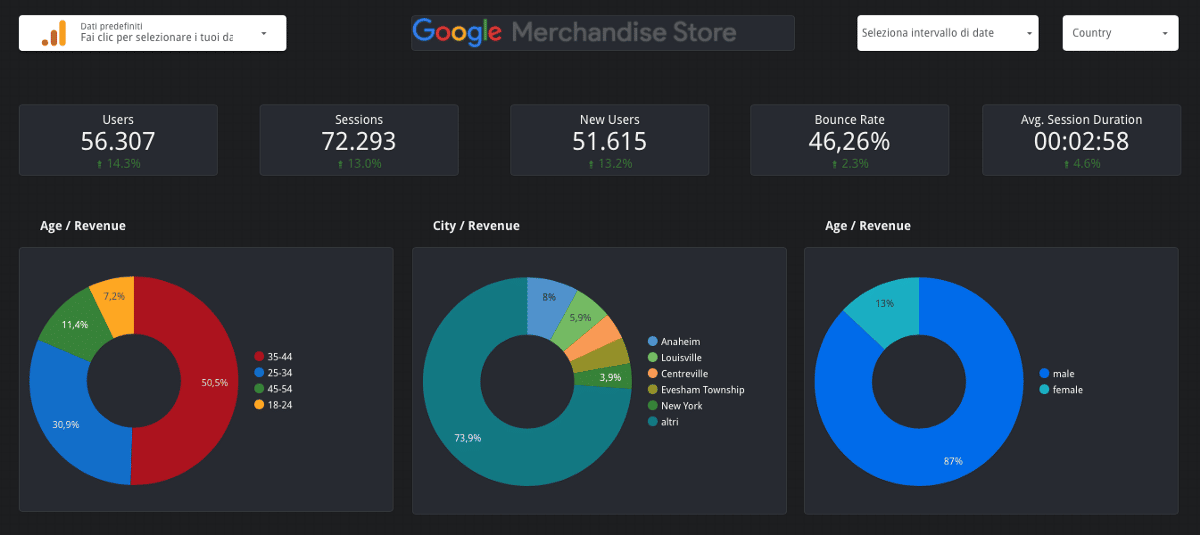The image size is (1200, 535).
Task: Click the Bounce Rate scorecard label
Action: pyautogui.click(x=850, y=120)
